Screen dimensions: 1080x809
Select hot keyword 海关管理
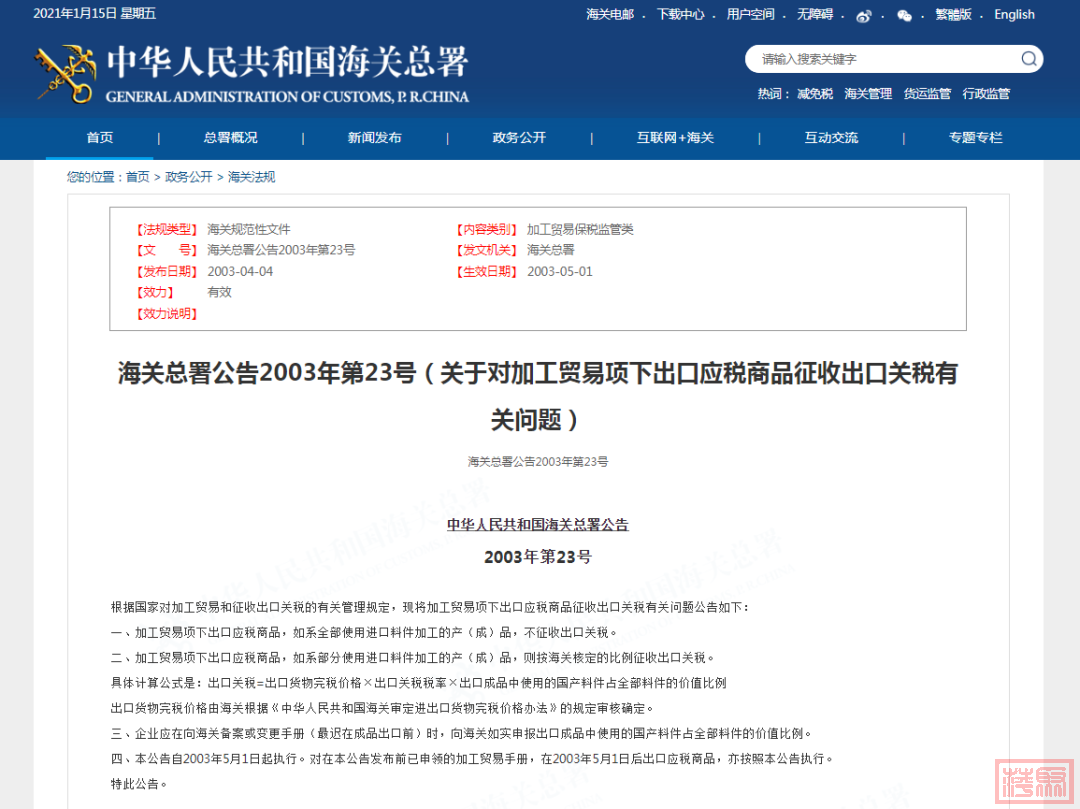868,94
